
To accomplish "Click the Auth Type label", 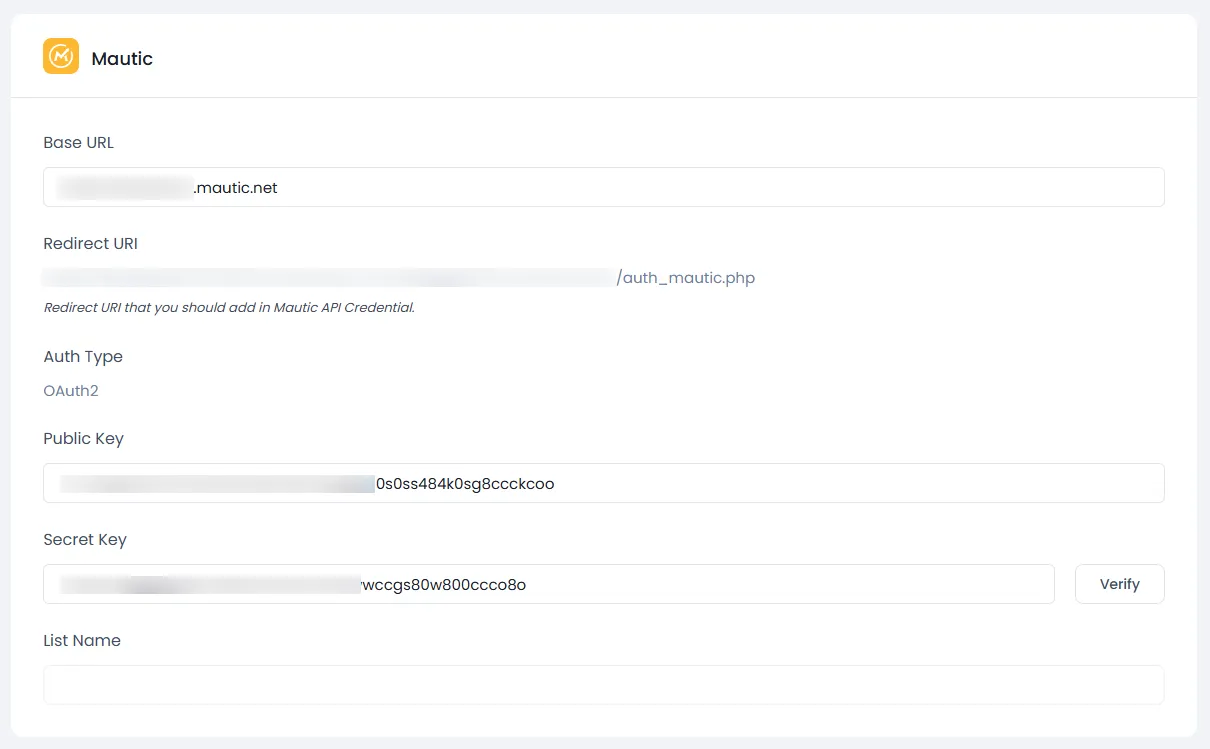I will click(x=83, y=357).
